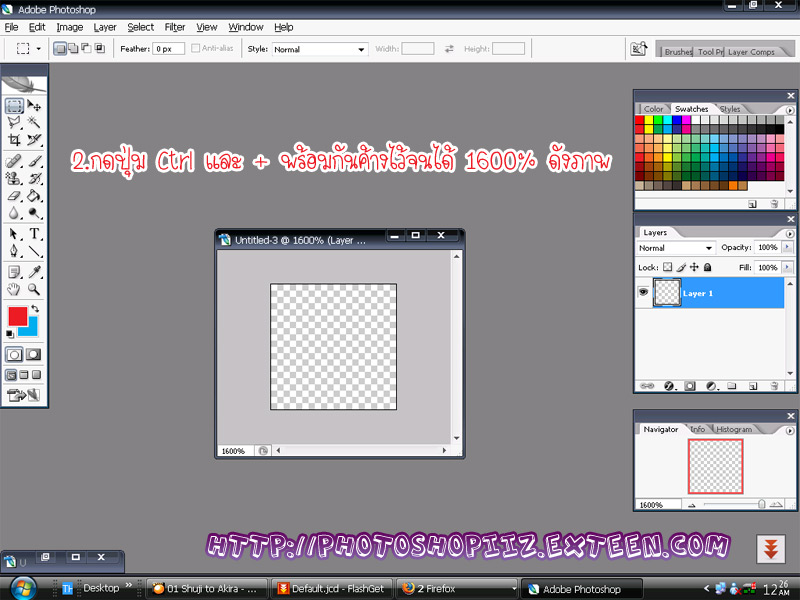Screen dimensions: 800x600
Task: Select the Blur tool
Action: coord(14,213)
